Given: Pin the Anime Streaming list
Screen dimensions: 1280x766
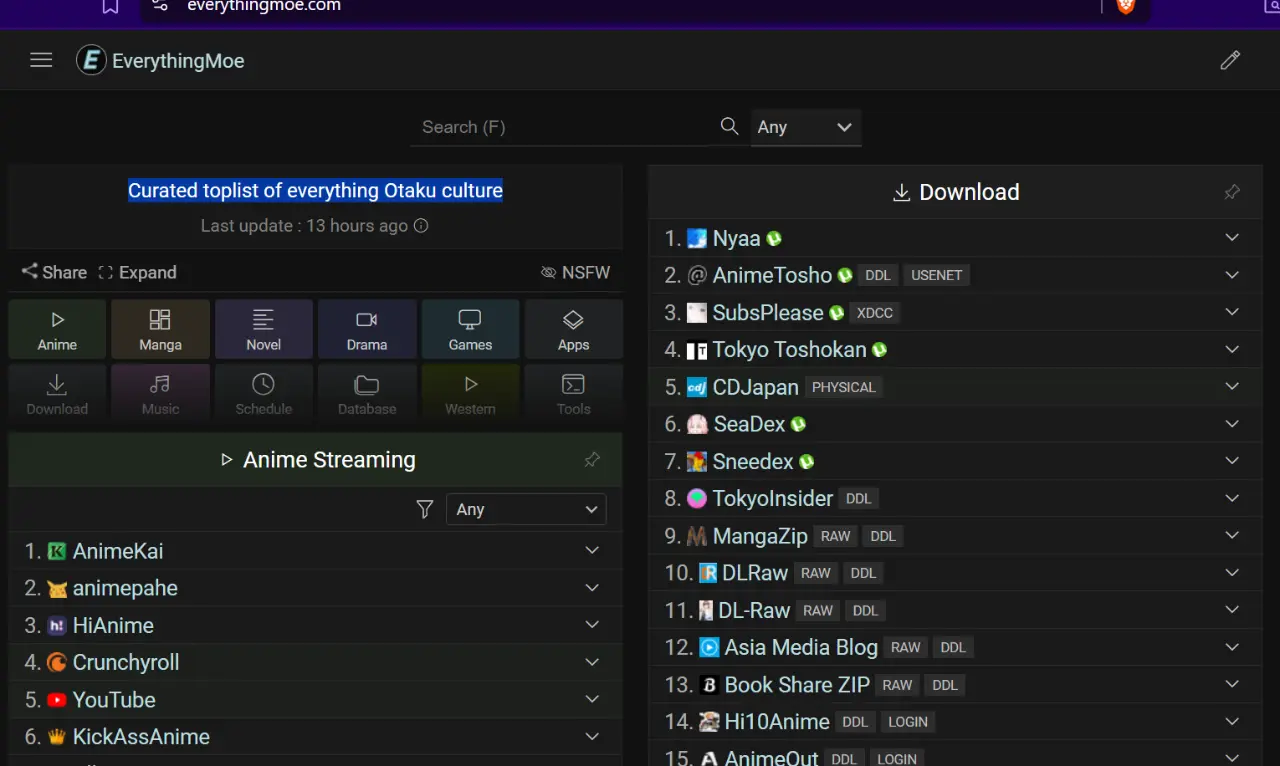Looking at the screenshot, I should pos(592,460).
